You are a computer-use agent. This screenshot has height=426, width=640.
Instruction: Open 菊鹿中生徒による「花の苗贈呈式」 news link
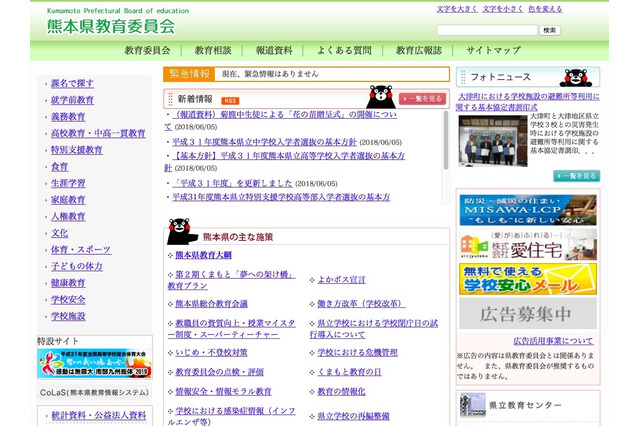(x=284, y=115)
